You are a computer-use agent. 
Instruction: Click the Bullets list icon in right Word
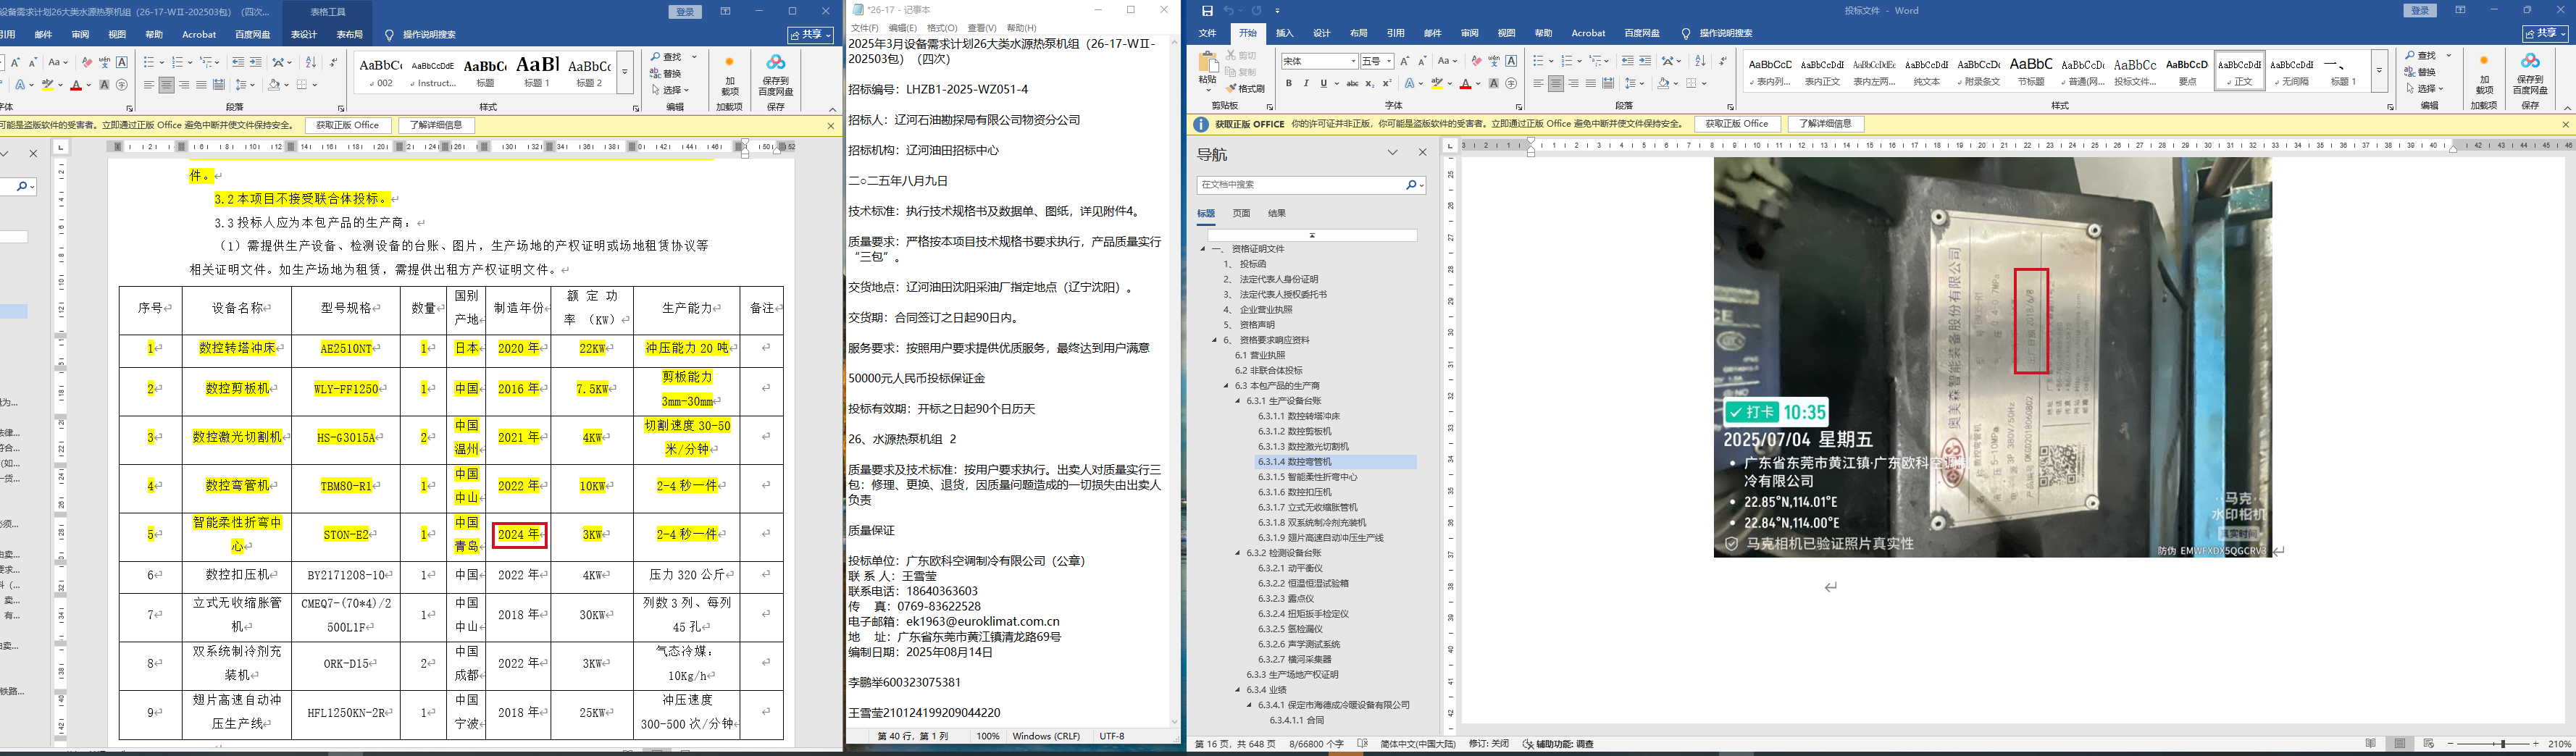coord(1539,61)
